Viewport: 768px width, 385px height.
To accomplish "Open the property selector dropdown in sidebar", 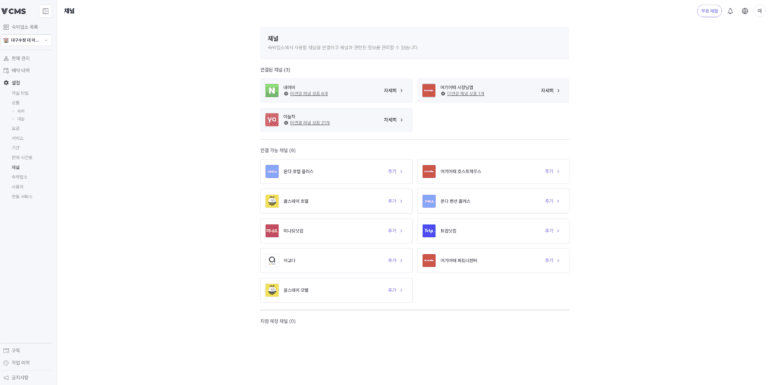I will [x=26, y=40].
